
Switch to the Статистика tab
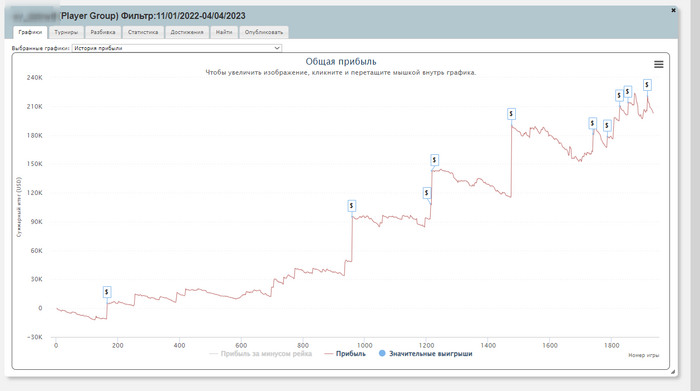click(x=143, y=32)
